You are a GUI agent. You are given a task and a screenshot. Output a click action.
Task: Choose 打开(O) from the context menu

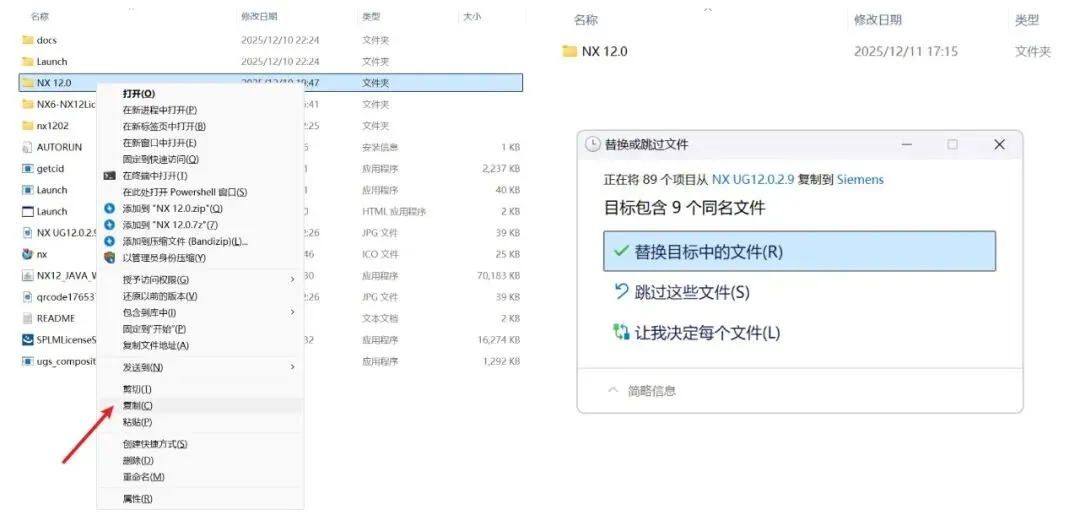[x=139, y=94]
